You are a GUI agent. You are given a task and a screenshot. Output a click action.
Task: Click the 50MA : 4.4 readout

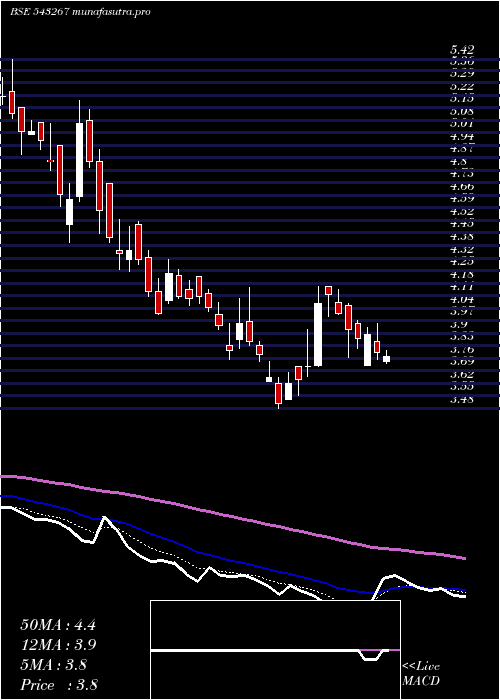58,625
